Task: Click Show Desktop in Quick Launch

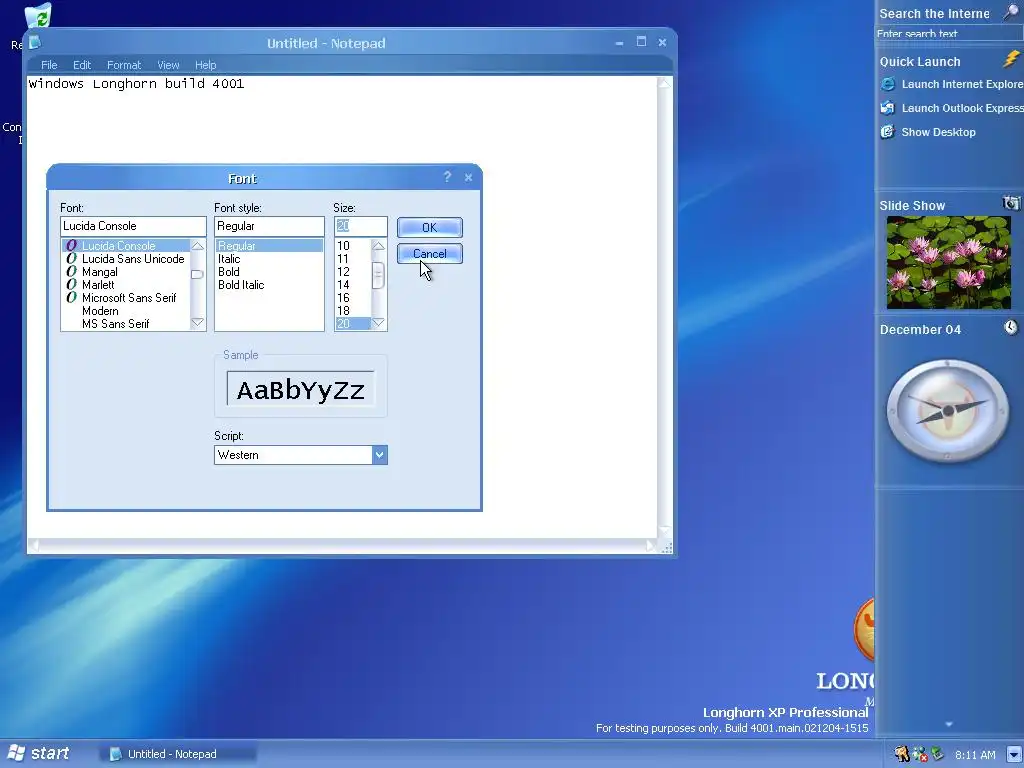Action: [938, 132]
